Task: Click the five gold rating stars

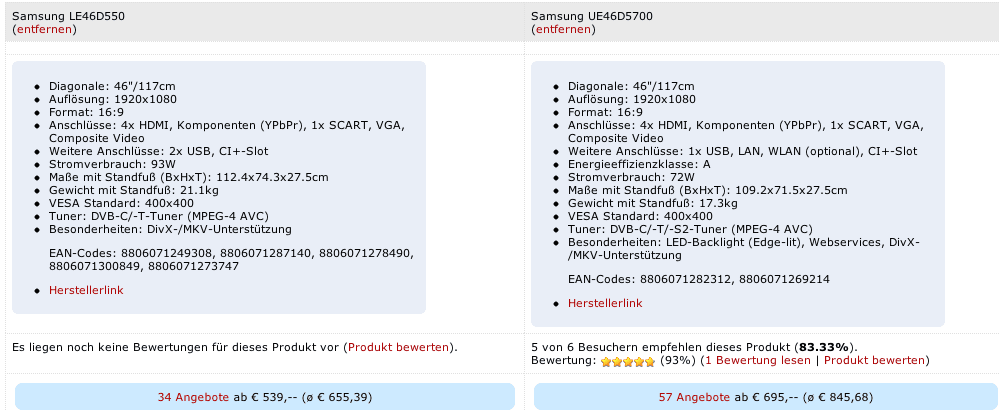Action: pos(628,361)
